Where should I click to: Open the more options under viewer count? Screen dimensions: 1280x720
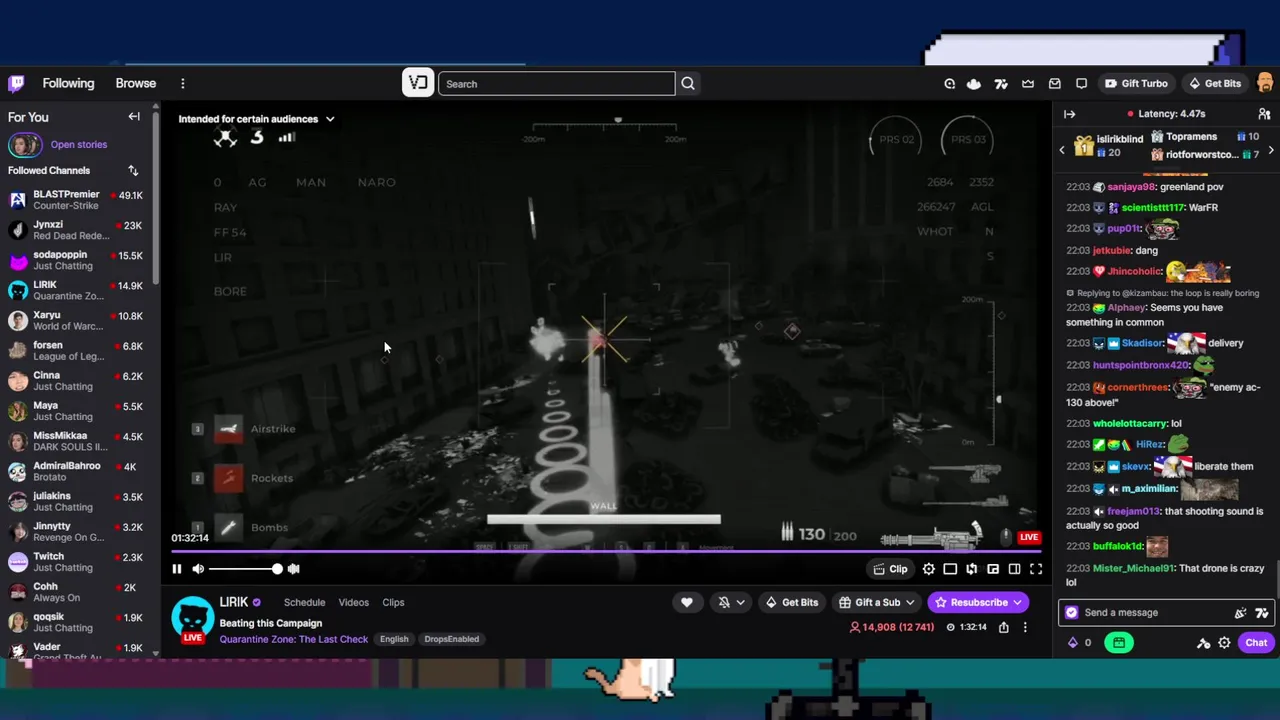point(1025,627)
